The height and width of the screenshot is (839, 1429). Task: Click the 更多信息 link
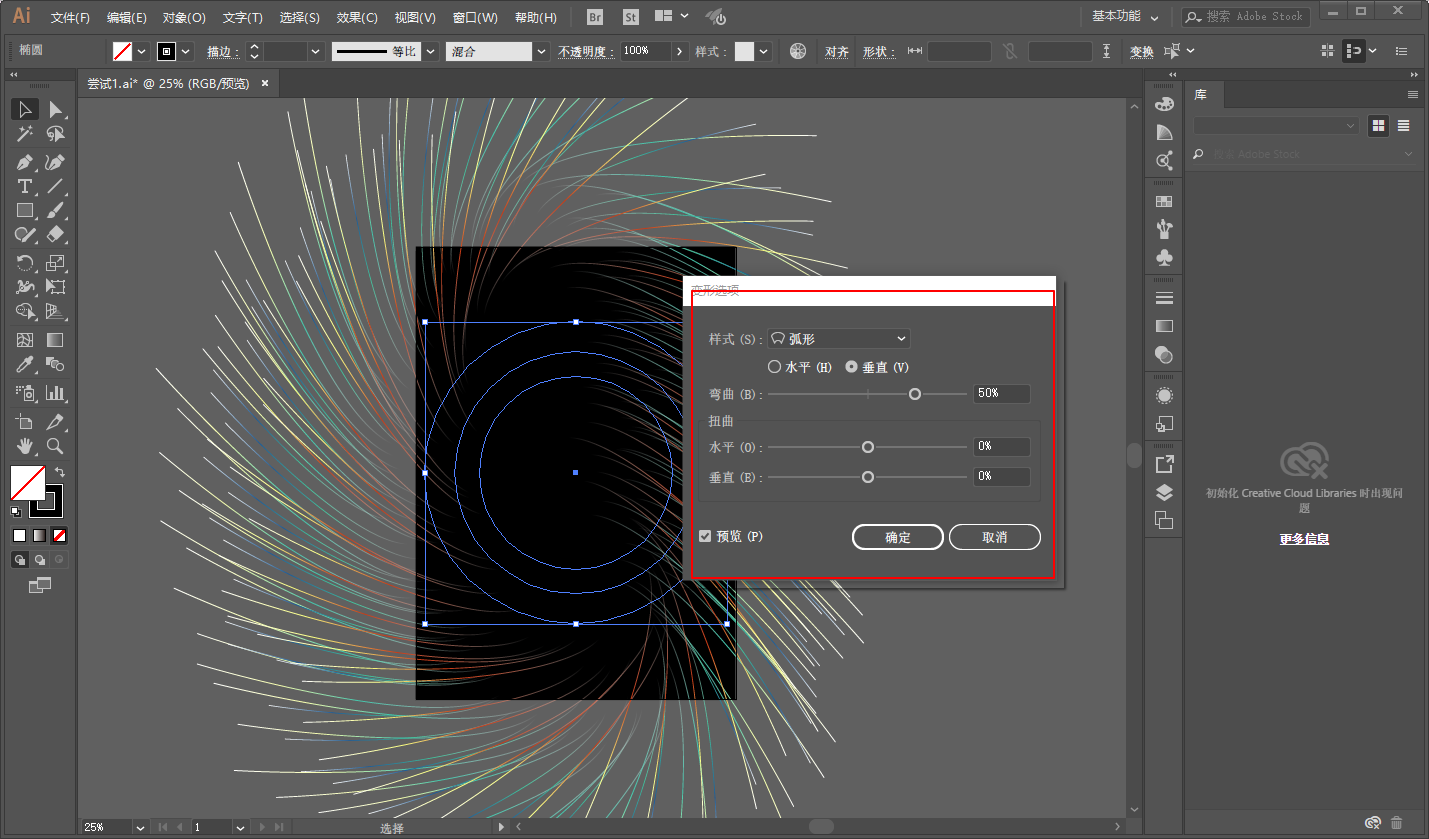[x=1304, y=539]
